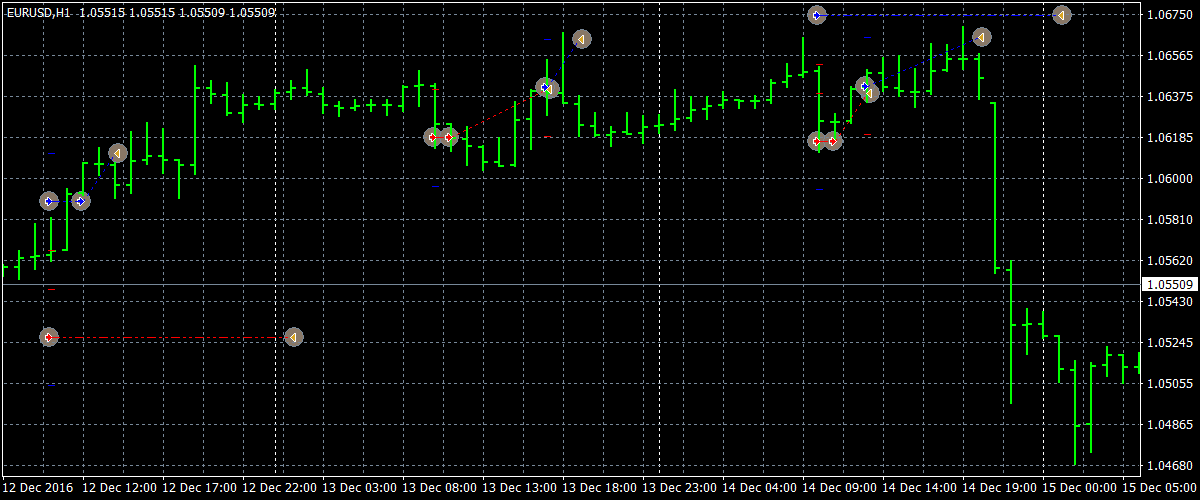This screenshot has height=500, width=1200.
Task: Click the 13 Dec 13:00 time label
Action: click(519, 488)
